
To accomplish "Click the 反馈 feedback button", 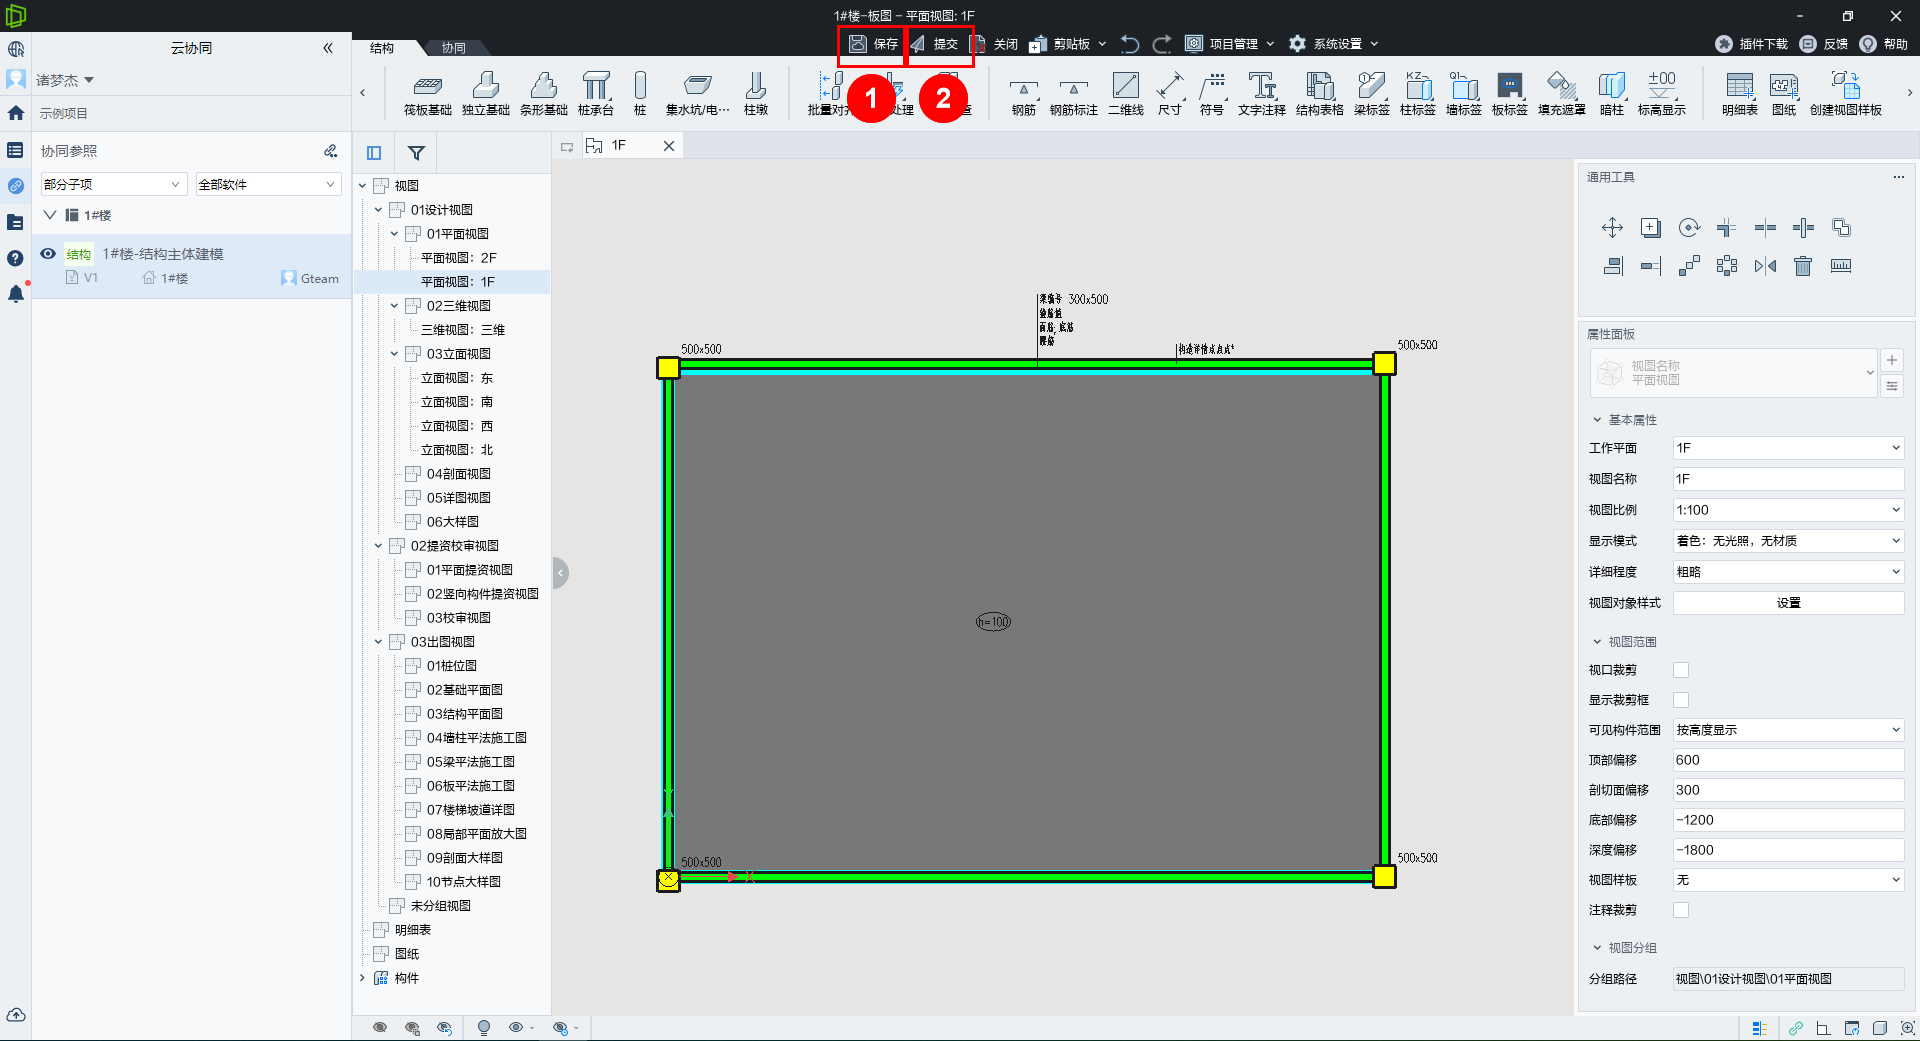I will (1824, 44).
